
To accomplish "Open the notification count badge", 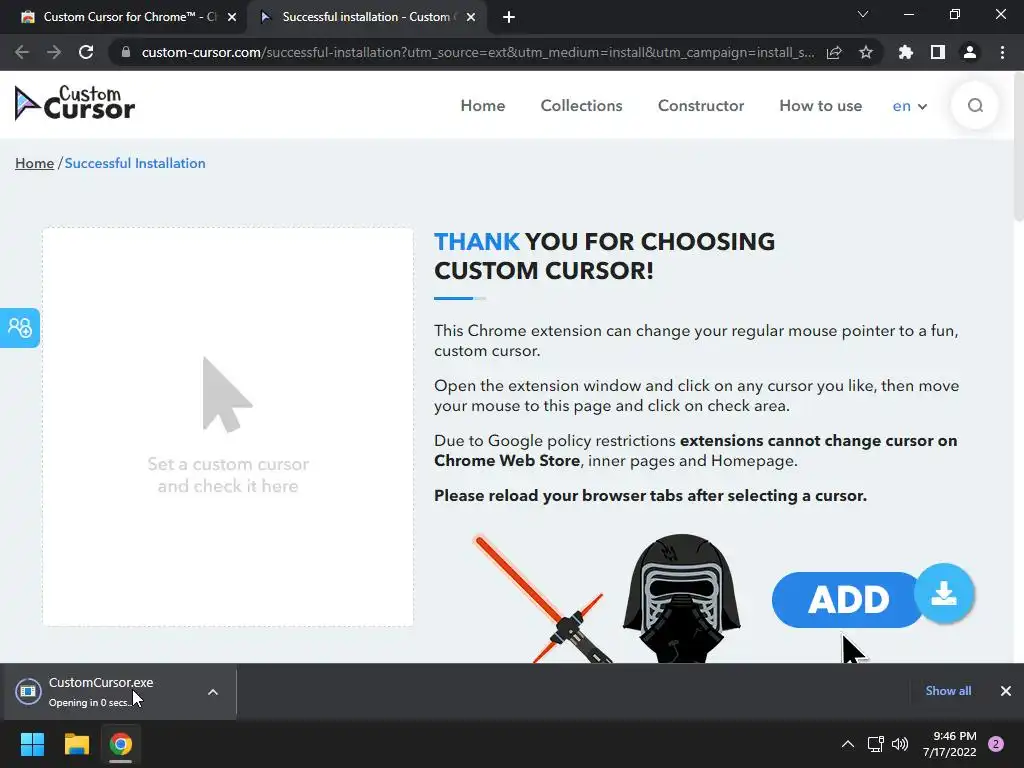I will (996, 744).
